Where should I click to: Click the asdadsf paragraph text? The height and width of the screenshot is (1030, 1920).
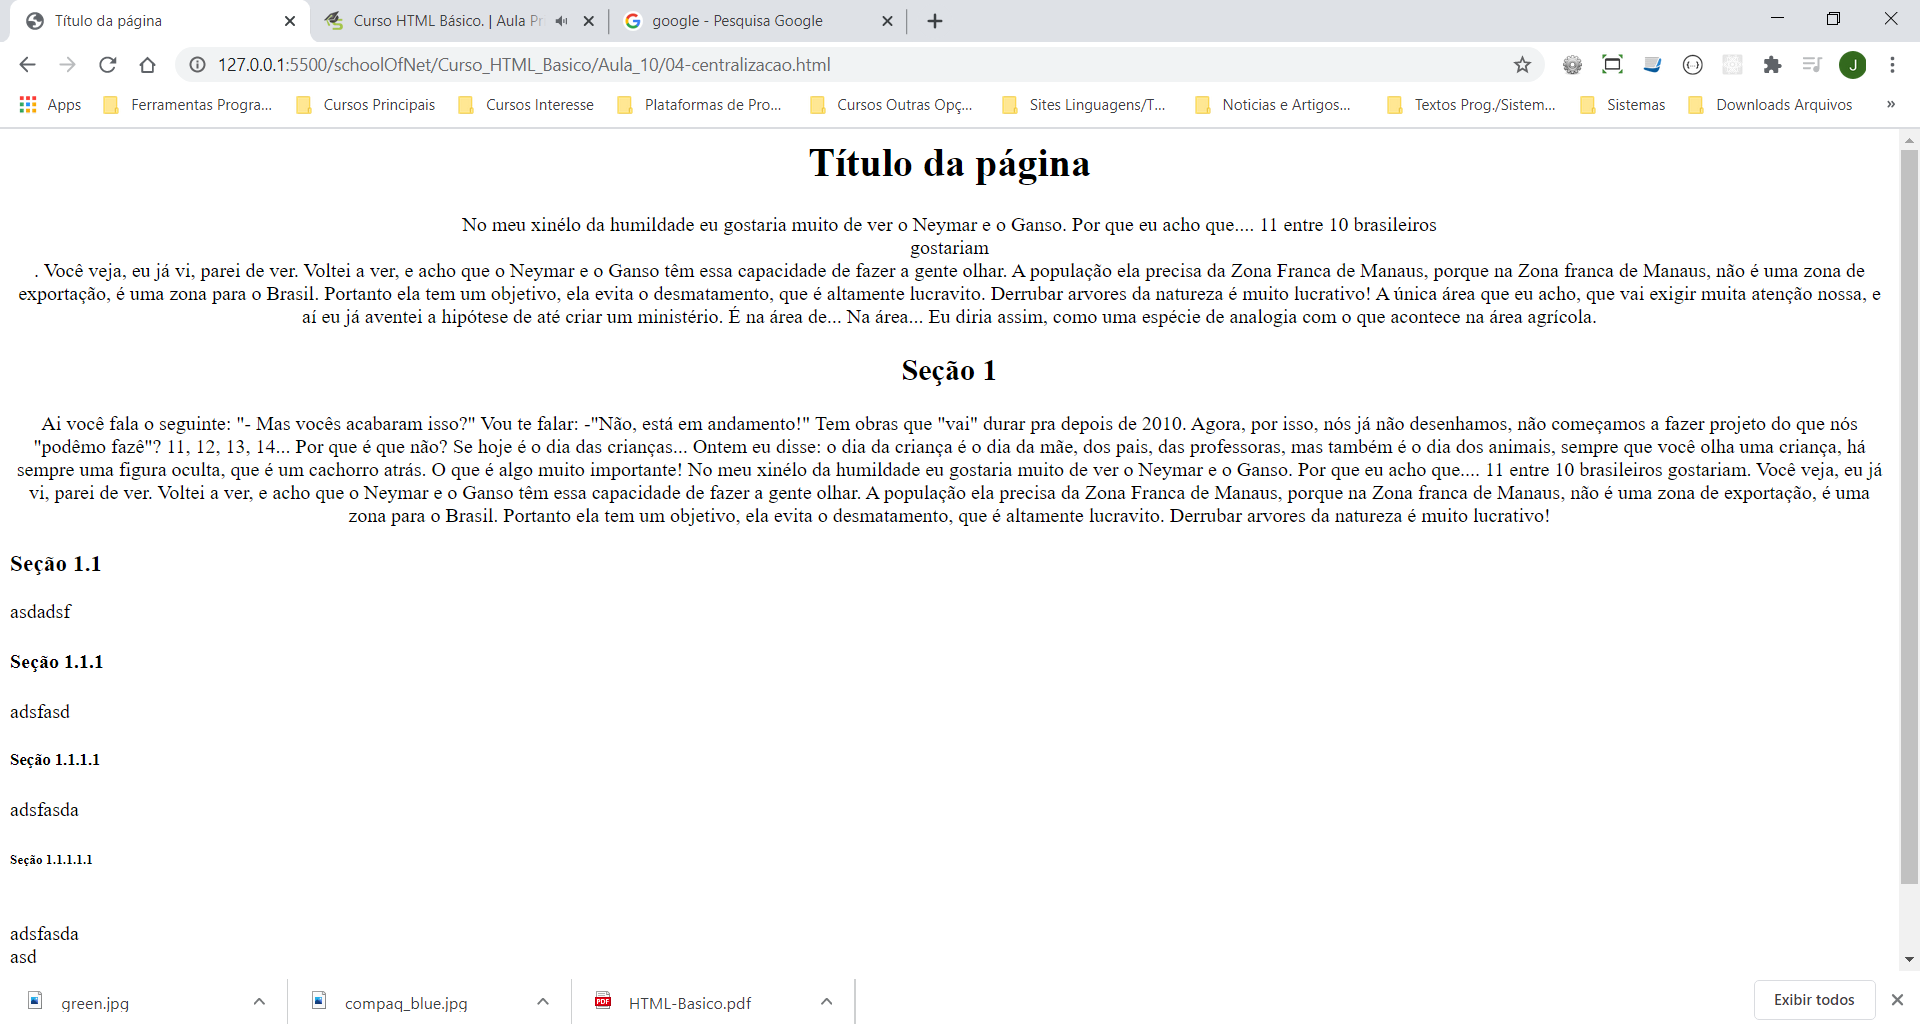41,612
